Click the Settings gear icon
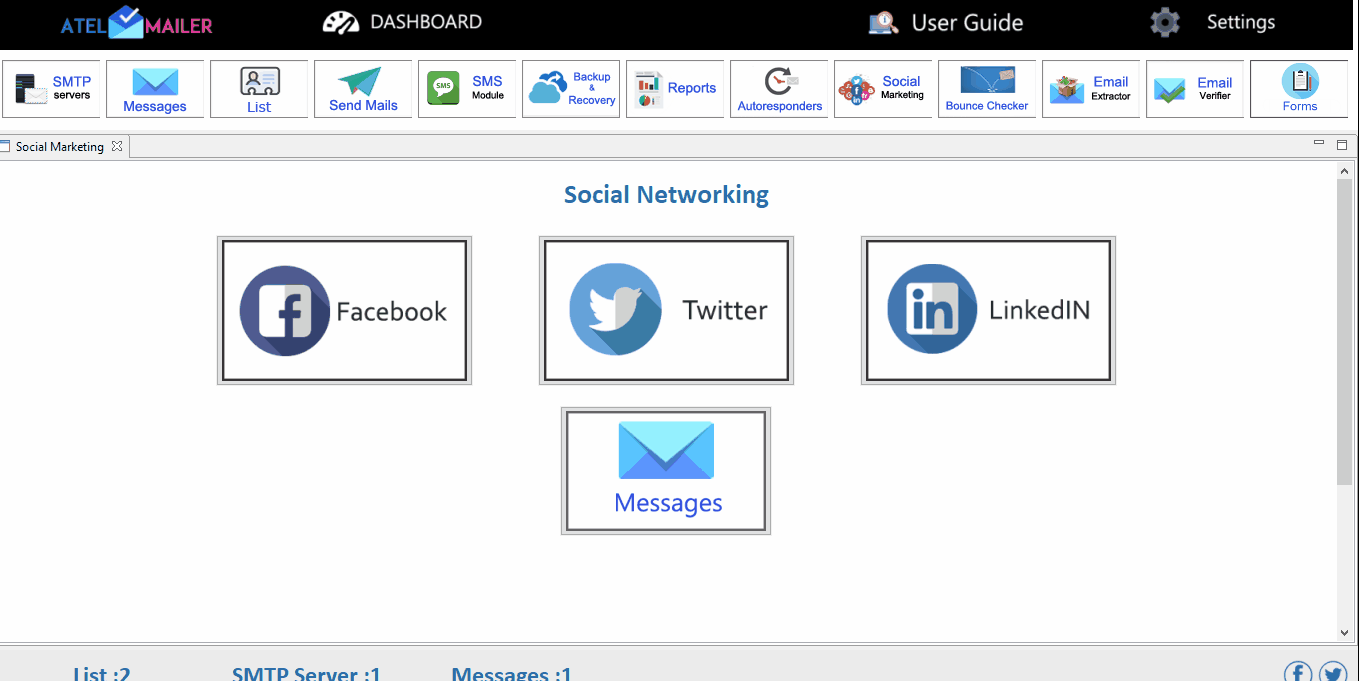 [x=1165, y=22]
